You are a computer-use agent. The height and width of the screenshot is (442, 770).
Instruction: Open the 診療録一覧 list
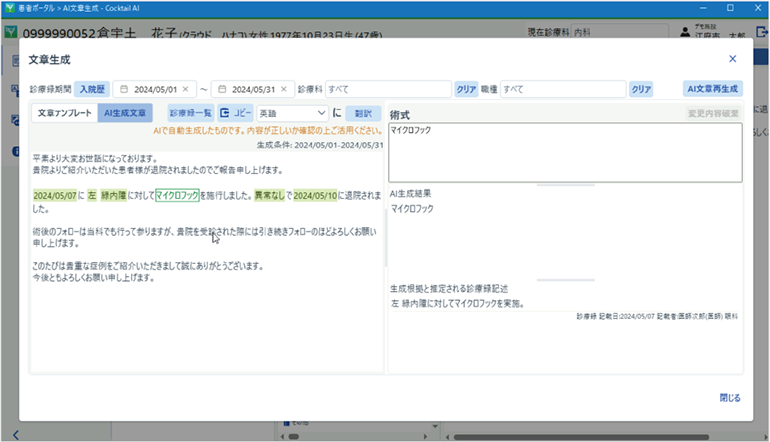point(189,114)
